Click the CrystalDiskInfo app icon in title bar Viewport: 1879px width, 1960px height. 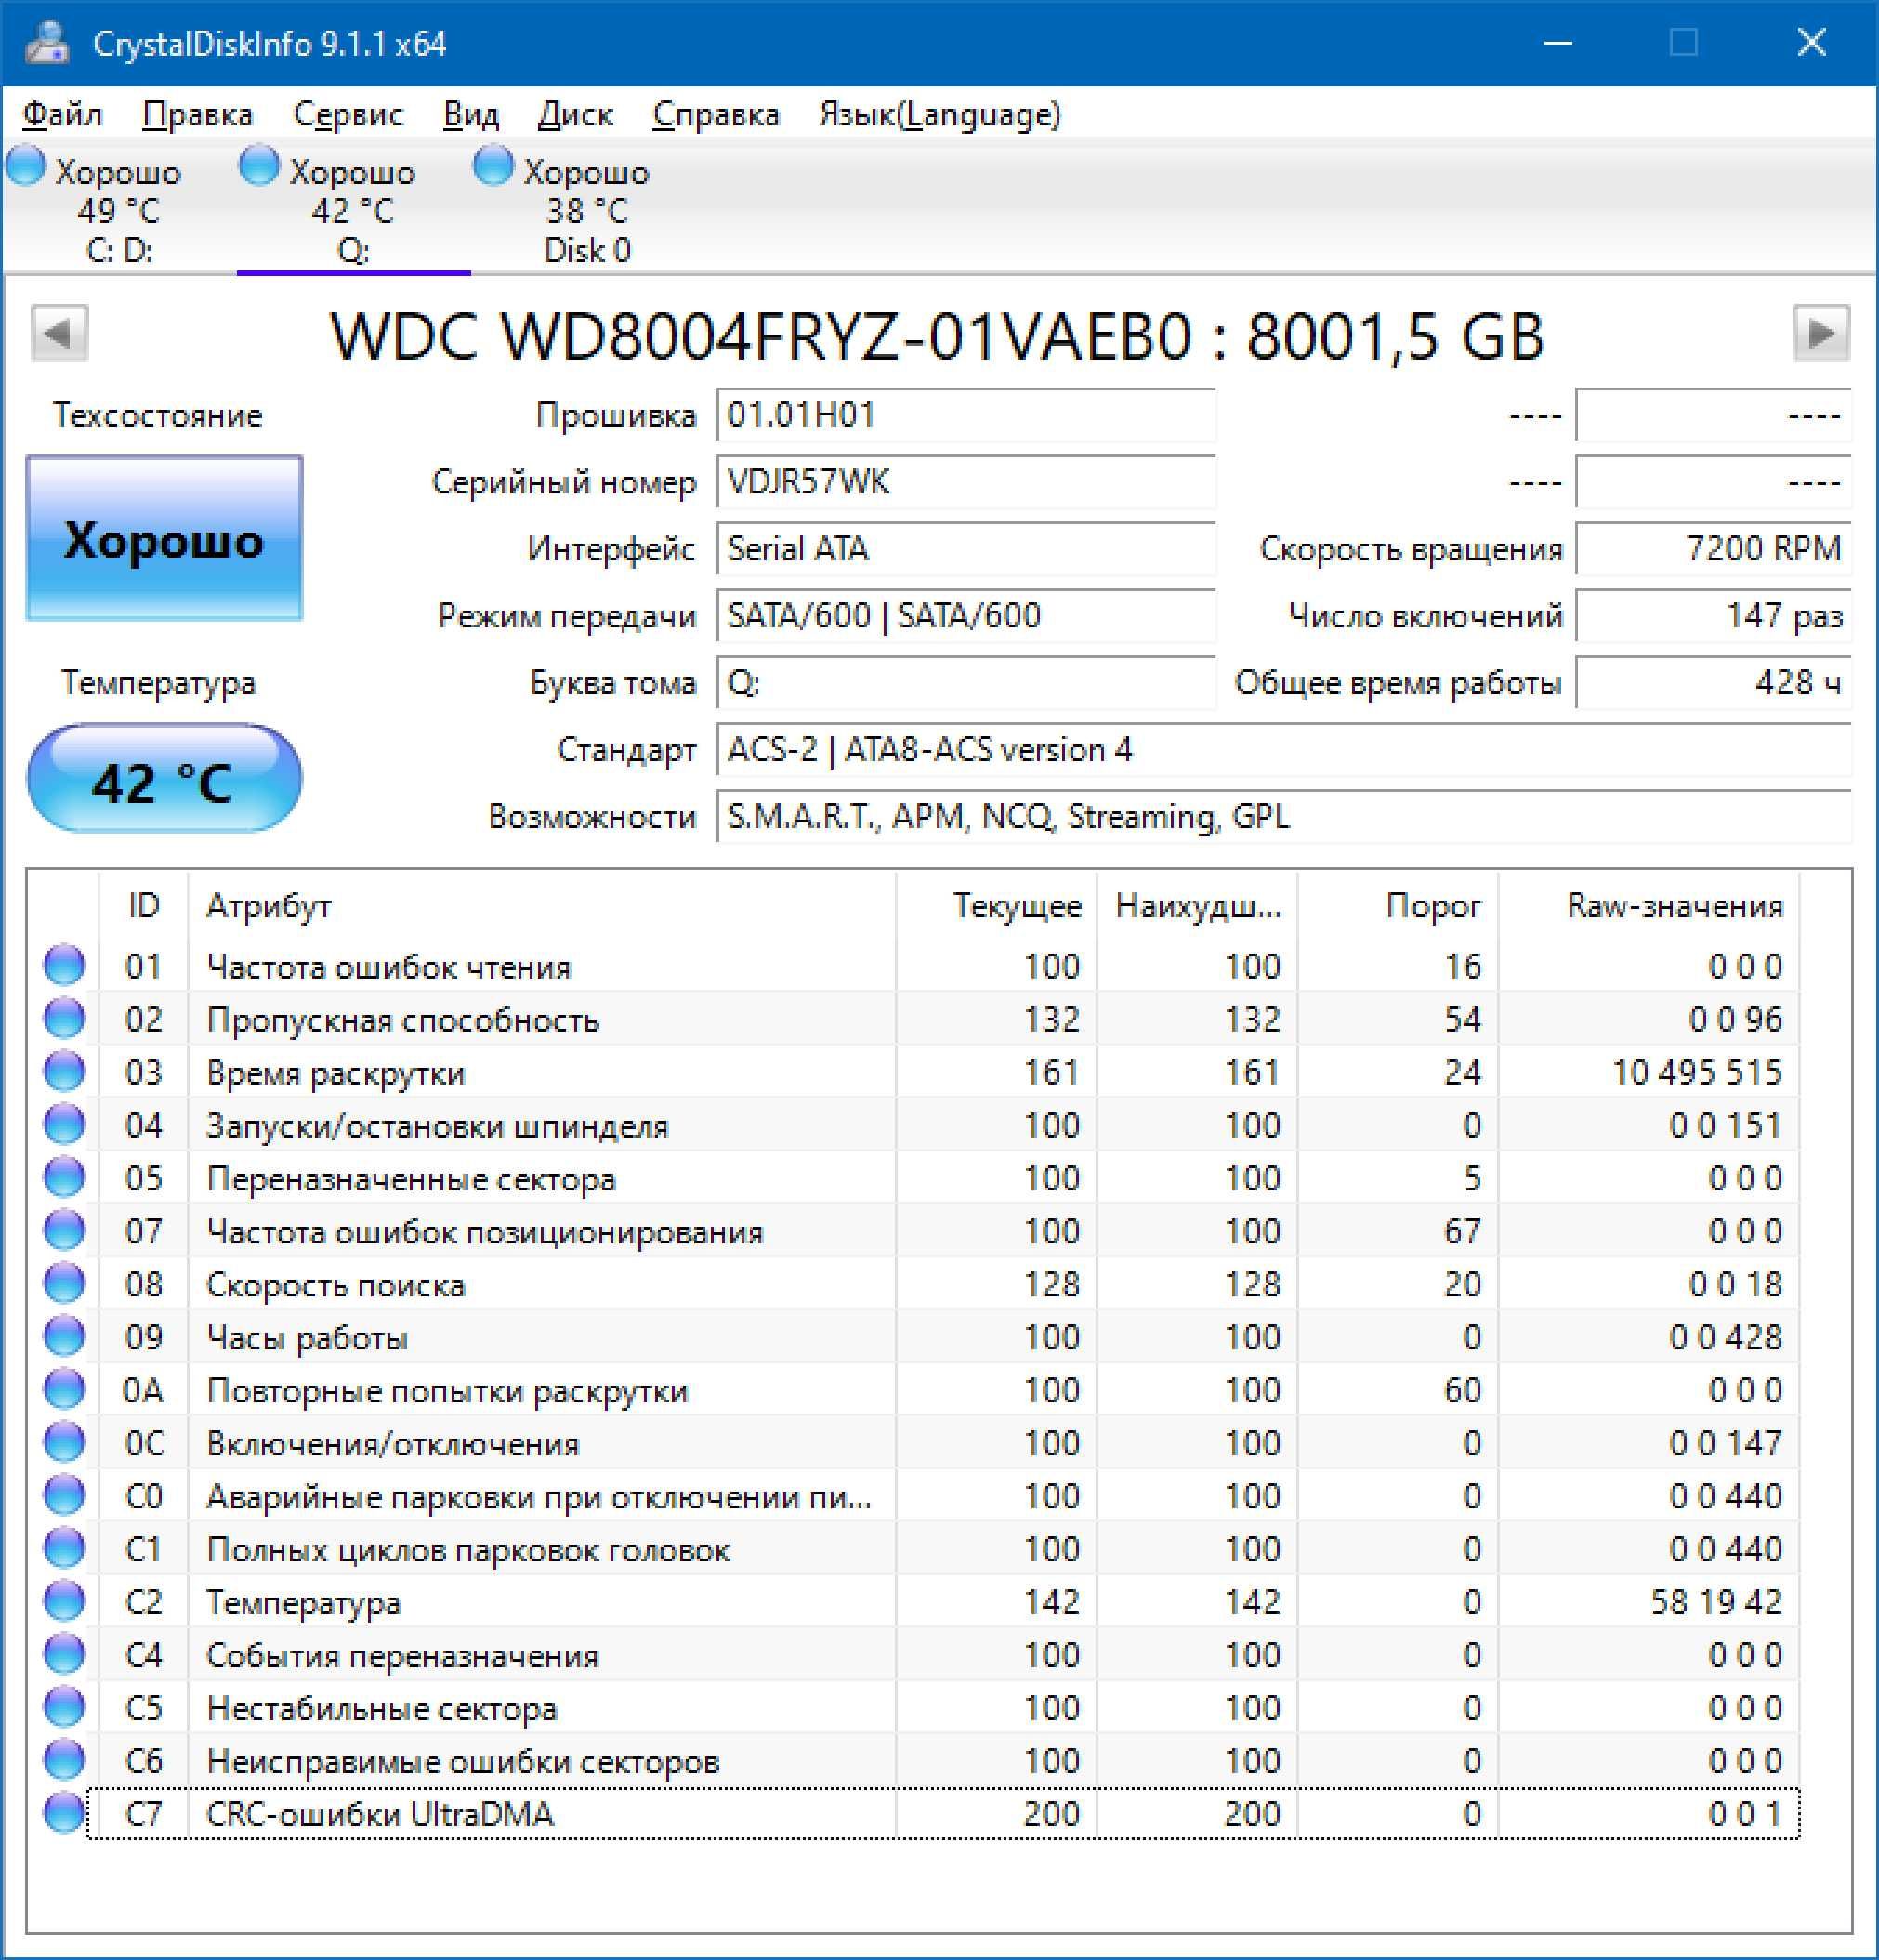pyautogui.click(x=46, y=43)
